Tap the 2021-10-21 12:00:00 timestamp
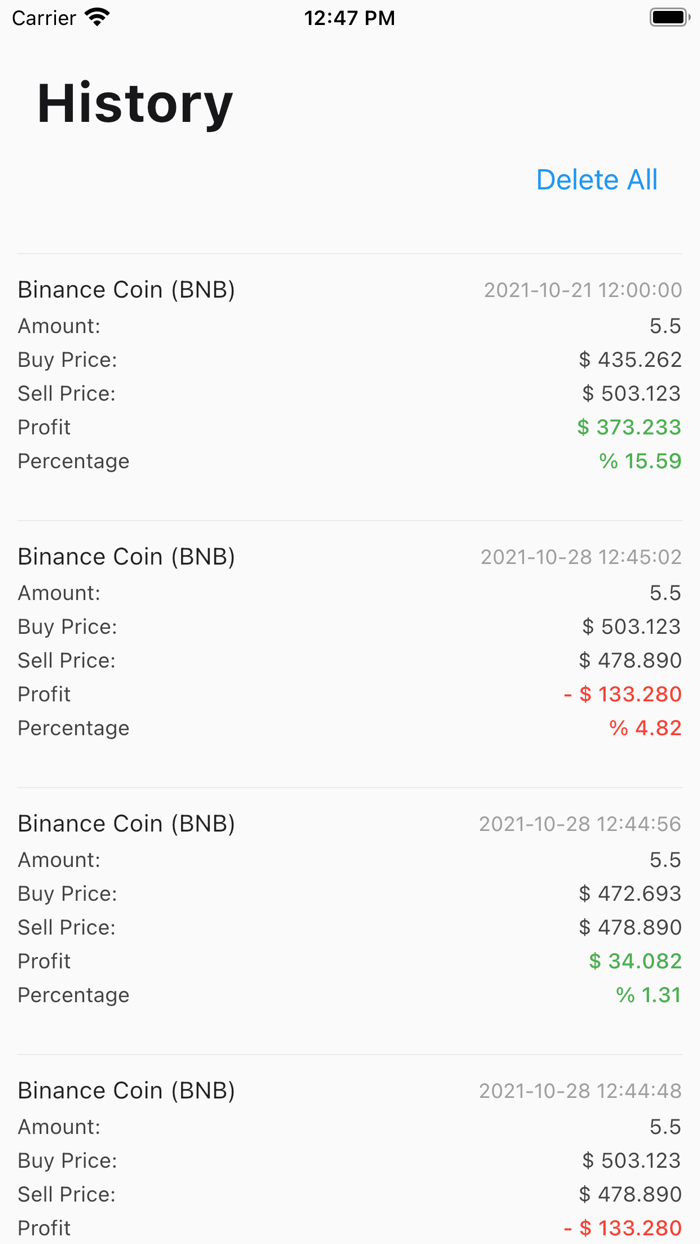Screen dimensions: 700x1244 pyautogui.click(x=582, y=290)
